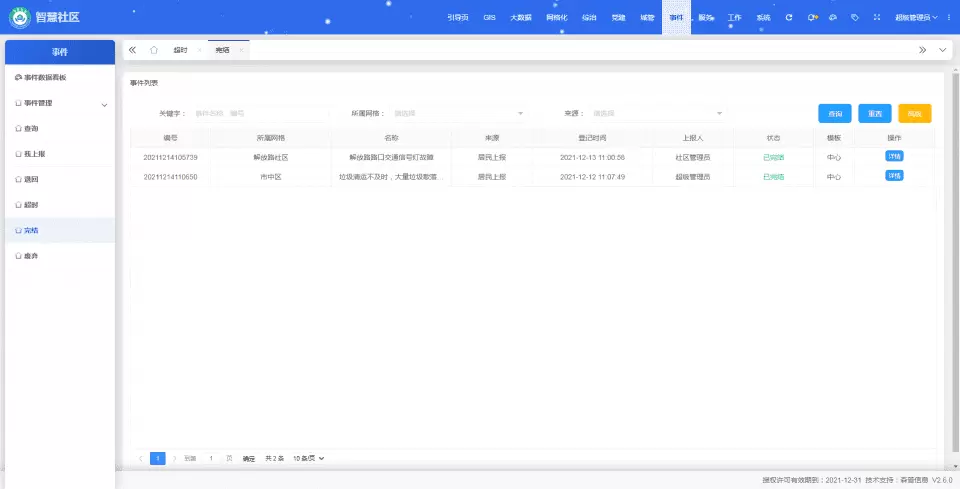Open the tab options down chevron

click(942, 50)
